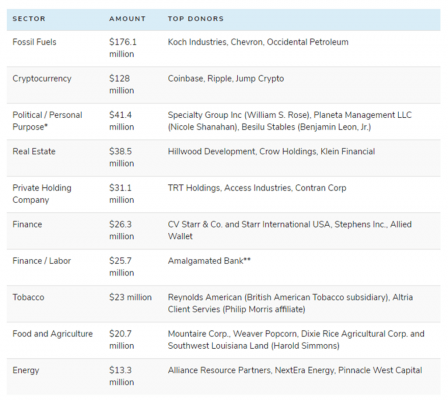Click the TRT Holdings donors text
The height and width of the screenshot is (400, 448).
point(257,188)
